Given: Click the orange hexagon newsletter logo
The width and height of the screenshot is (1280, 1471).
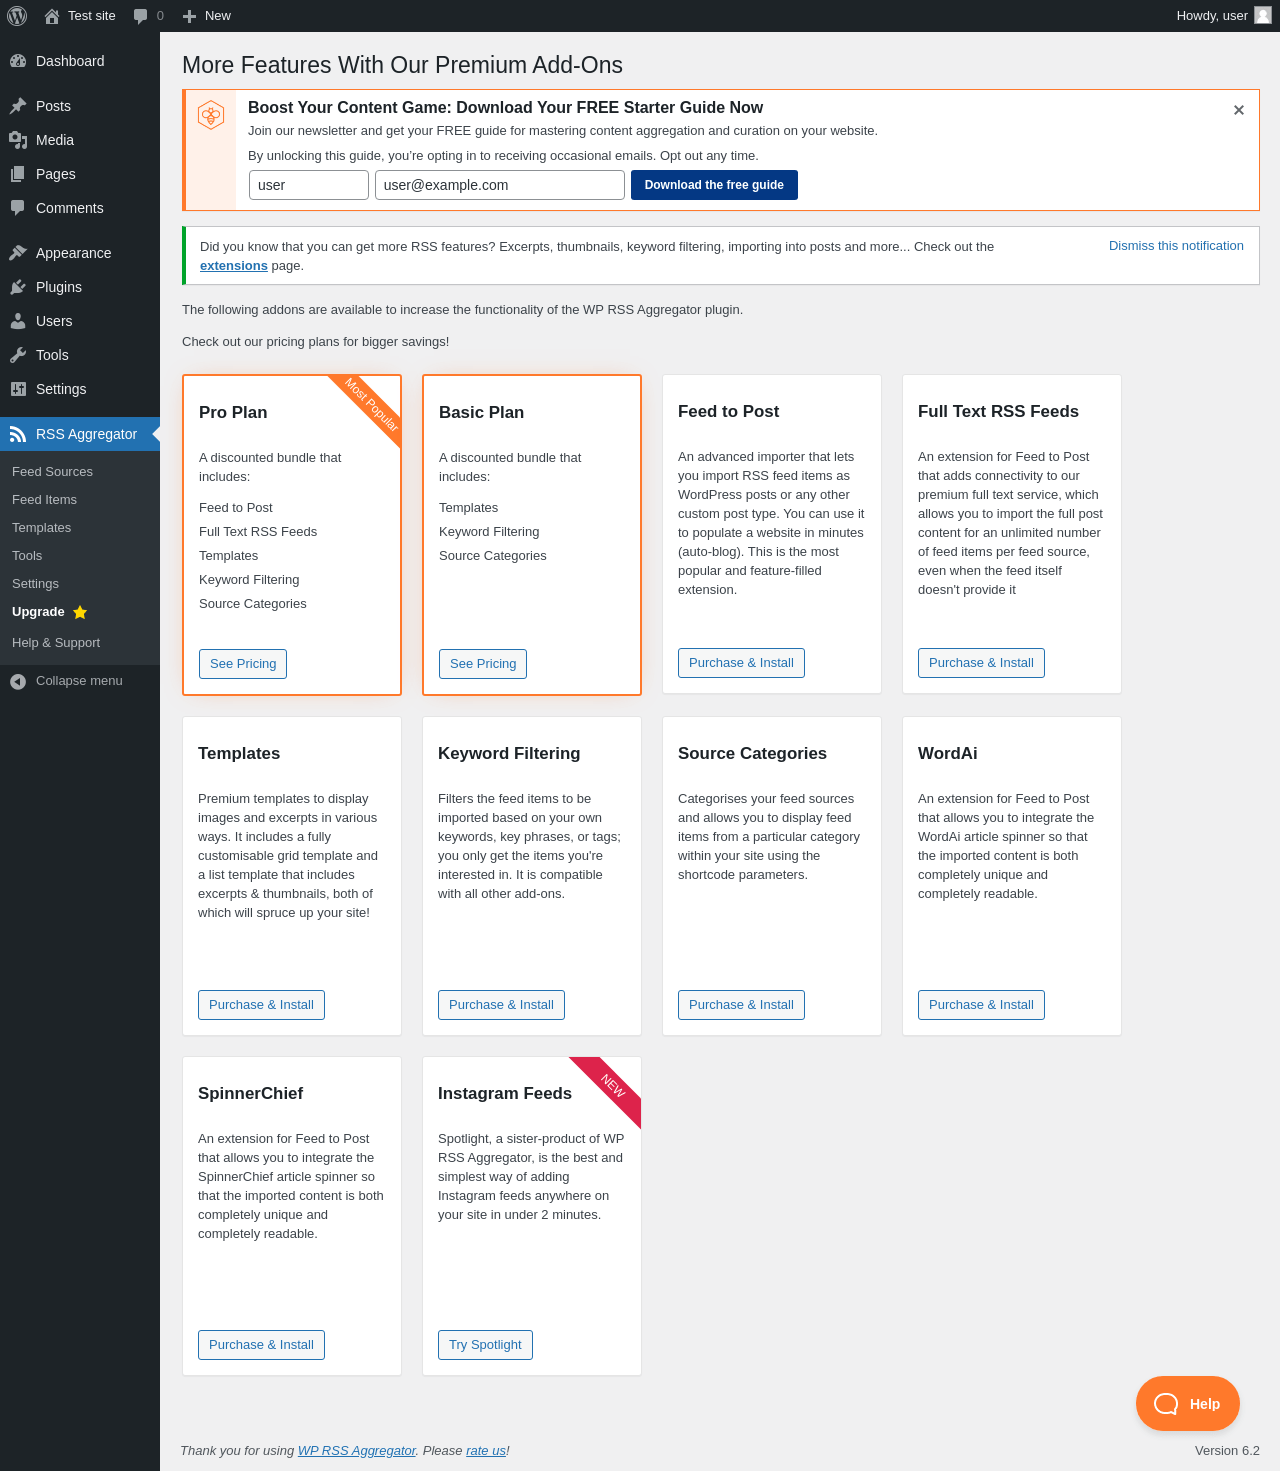Looking at the screenshot, I should 211,116.
